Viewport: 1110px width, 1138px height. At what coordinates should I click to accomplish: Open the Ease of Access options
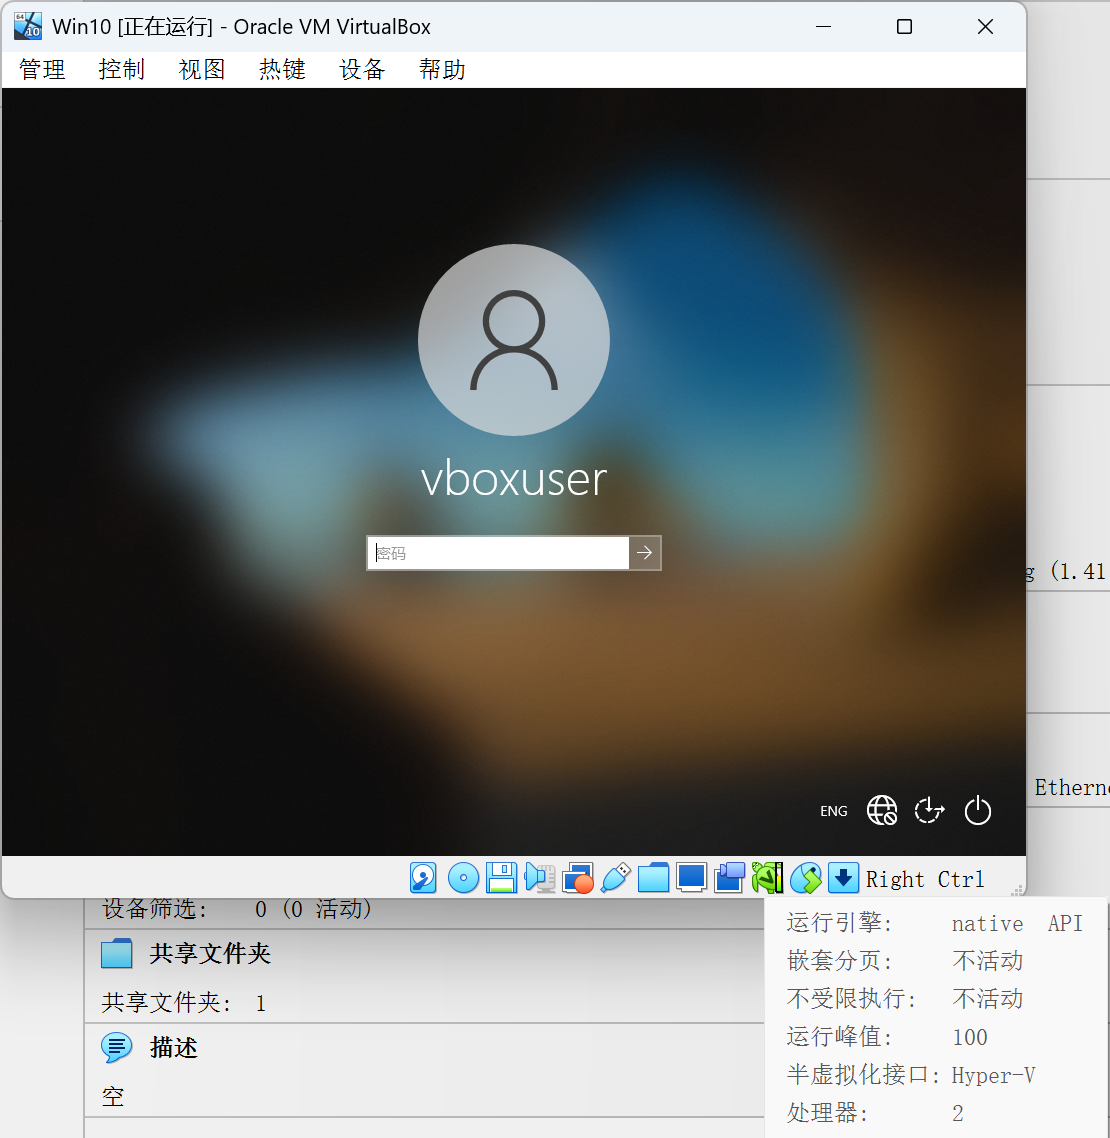(929, 810)
